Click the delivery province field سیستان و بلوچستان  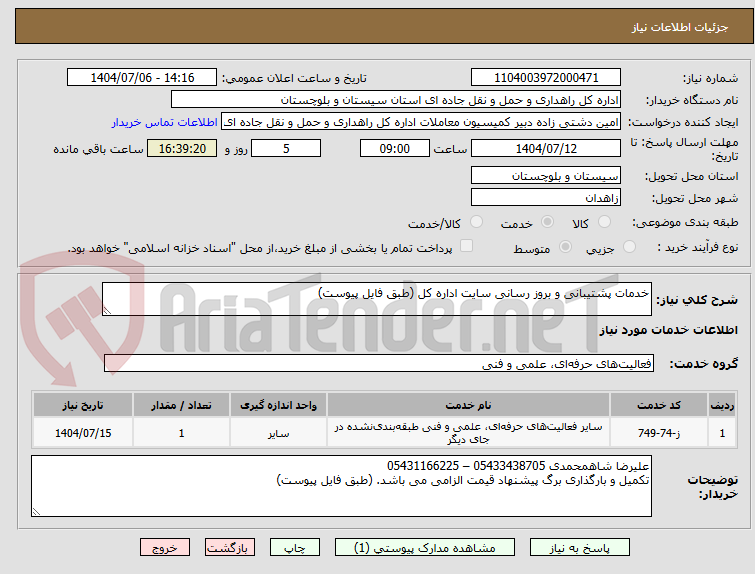[x=546, y=175]
